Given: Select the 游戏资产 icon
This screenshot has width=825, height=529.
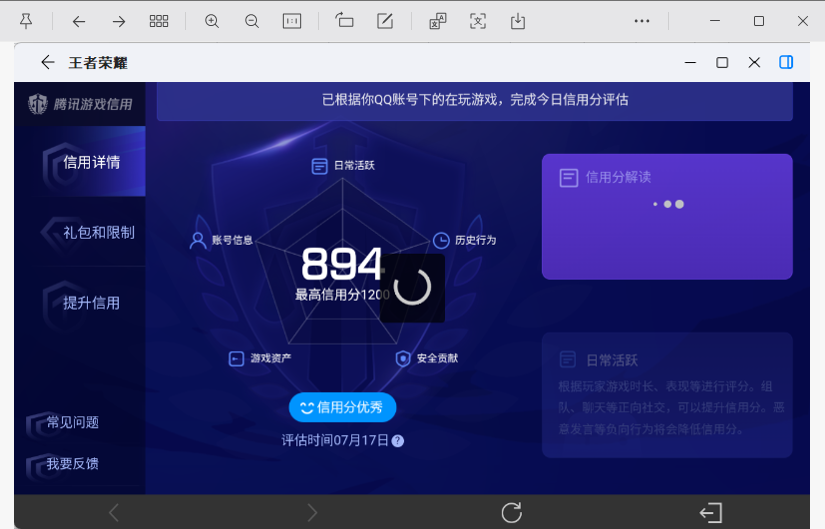Looking at the screenshot, I should pos(236,358).
